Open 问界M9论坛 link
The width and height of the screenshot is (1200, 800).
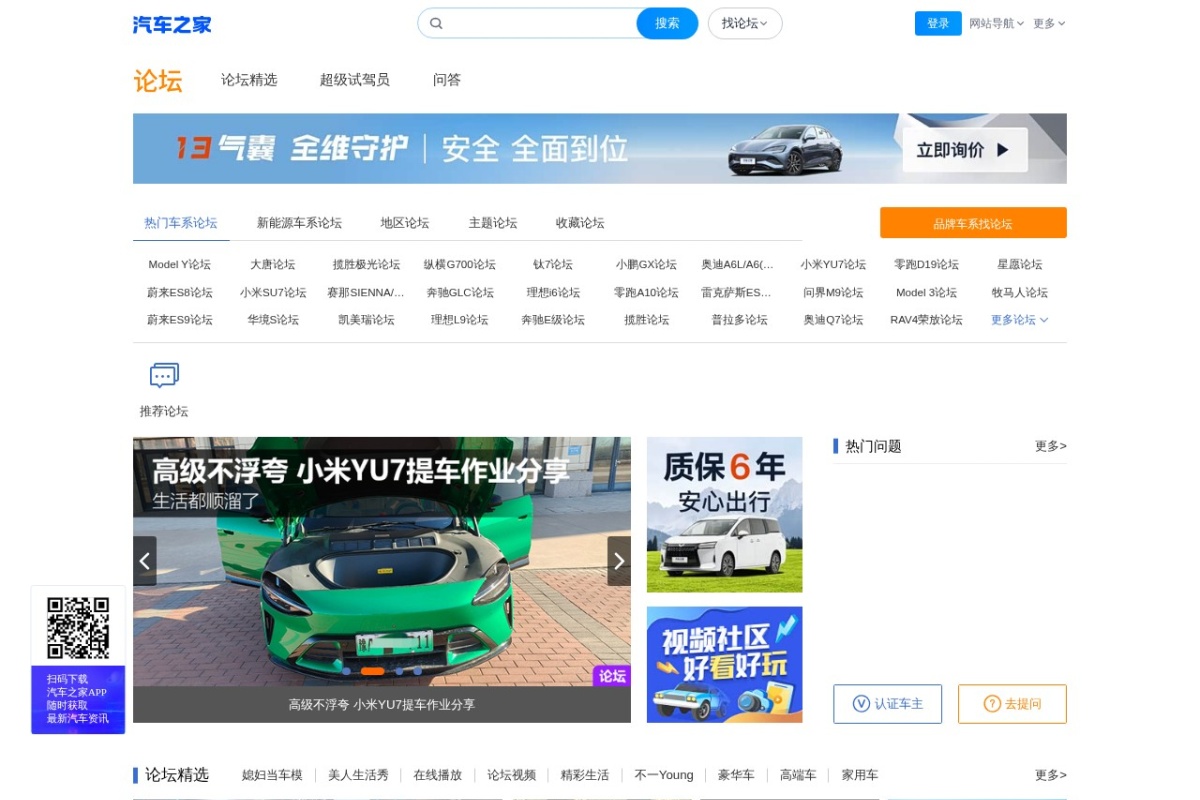(833, 293)
